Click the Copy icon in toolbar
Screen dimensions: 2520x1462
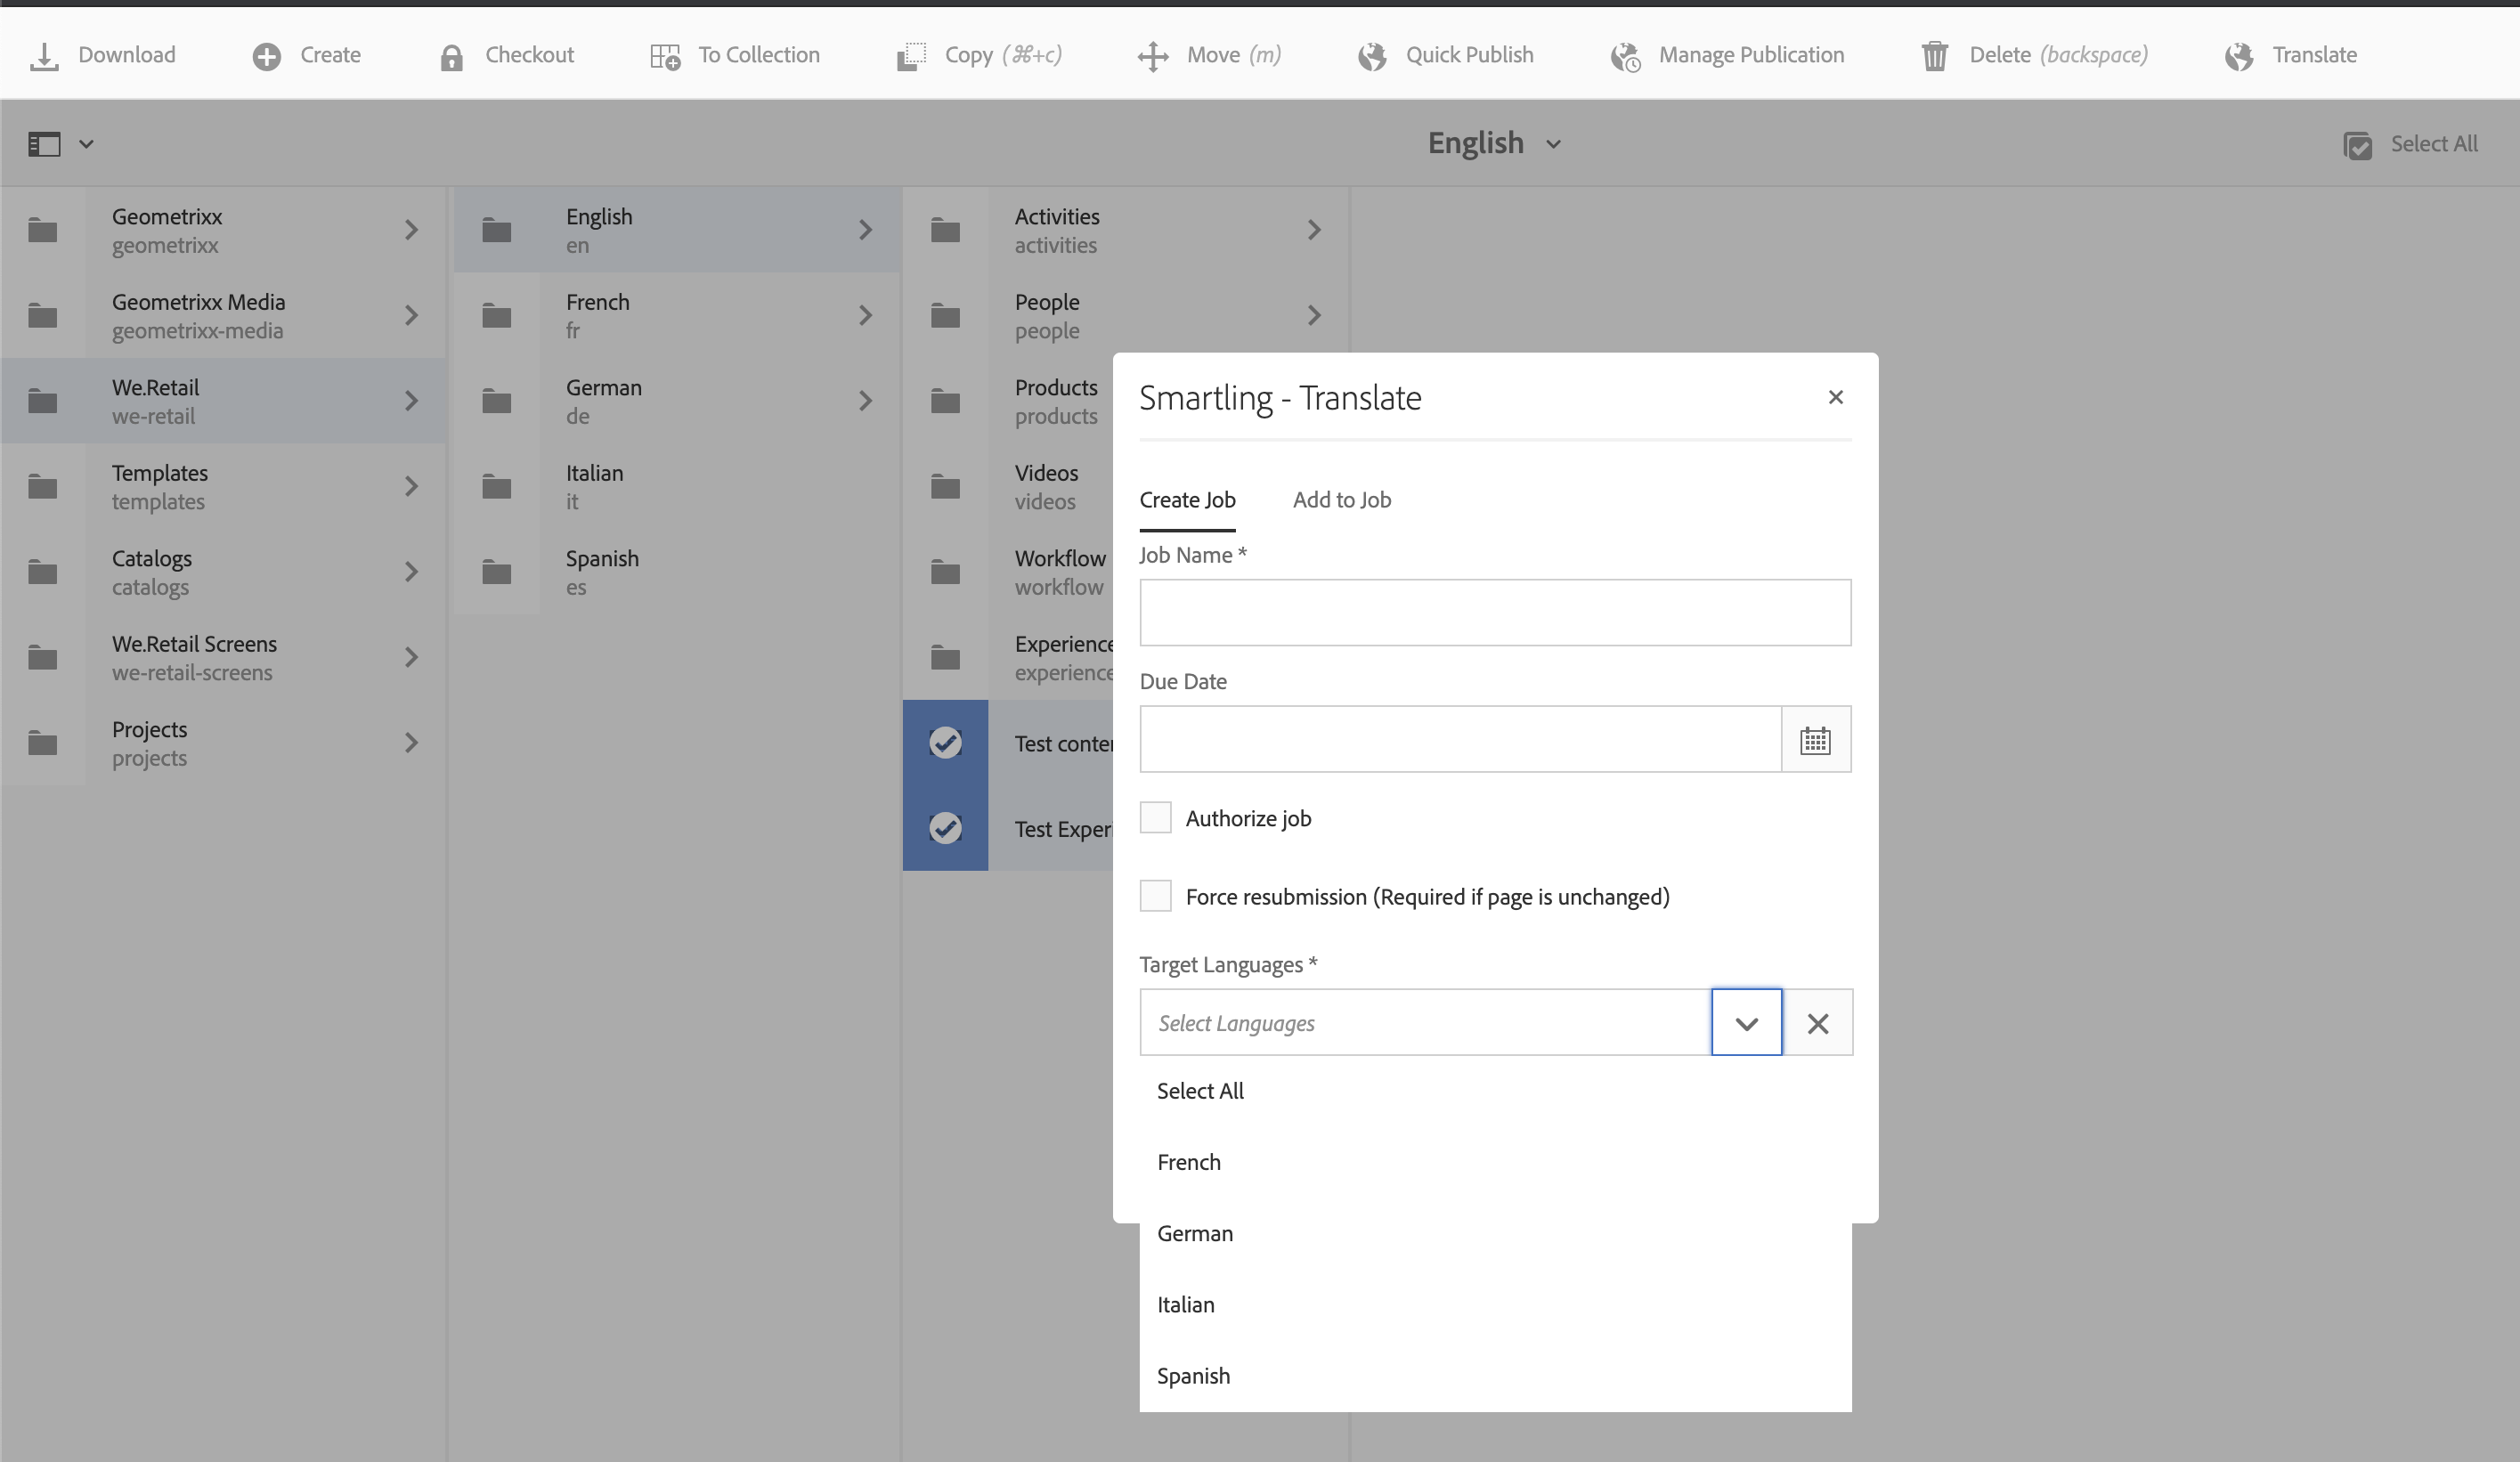(x=911, y=57)
